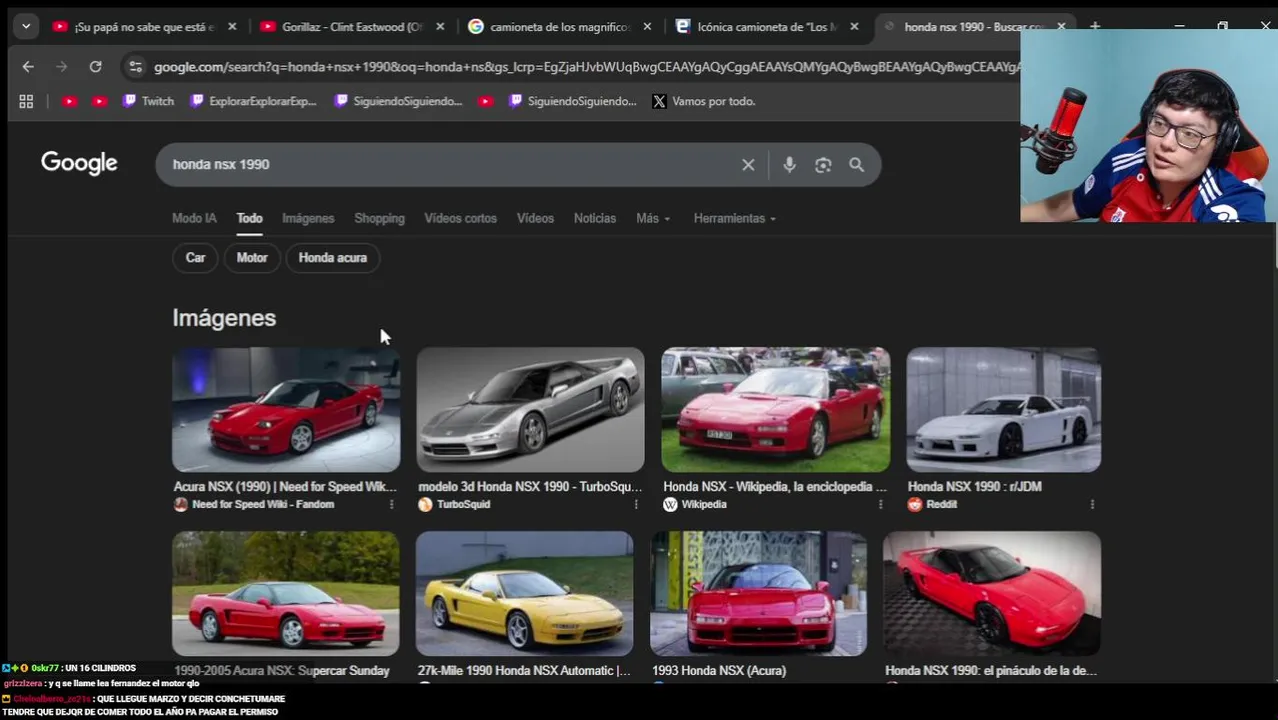This screenshot has width=1278, height=720.
Task: Open the Need for Speed Wiki NSX thumbnail
Action: click(x=286, y=409)
